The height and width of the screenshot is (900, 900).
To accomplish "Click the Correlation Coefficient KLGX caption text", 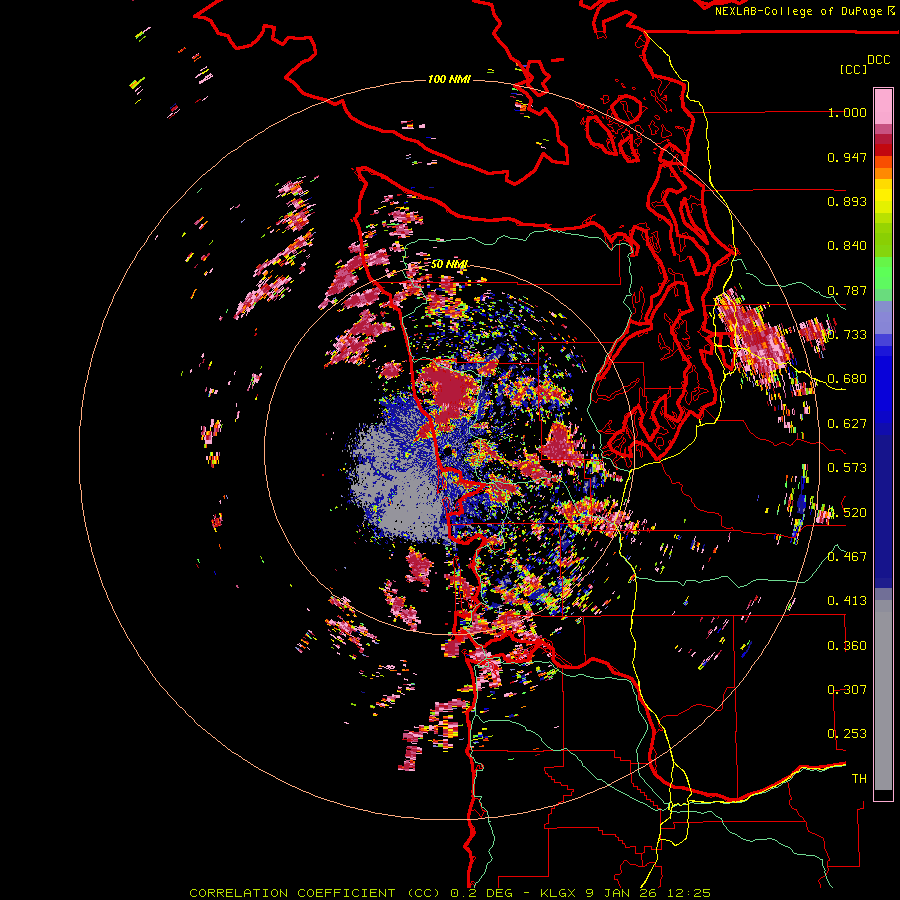I will [450, 893].
